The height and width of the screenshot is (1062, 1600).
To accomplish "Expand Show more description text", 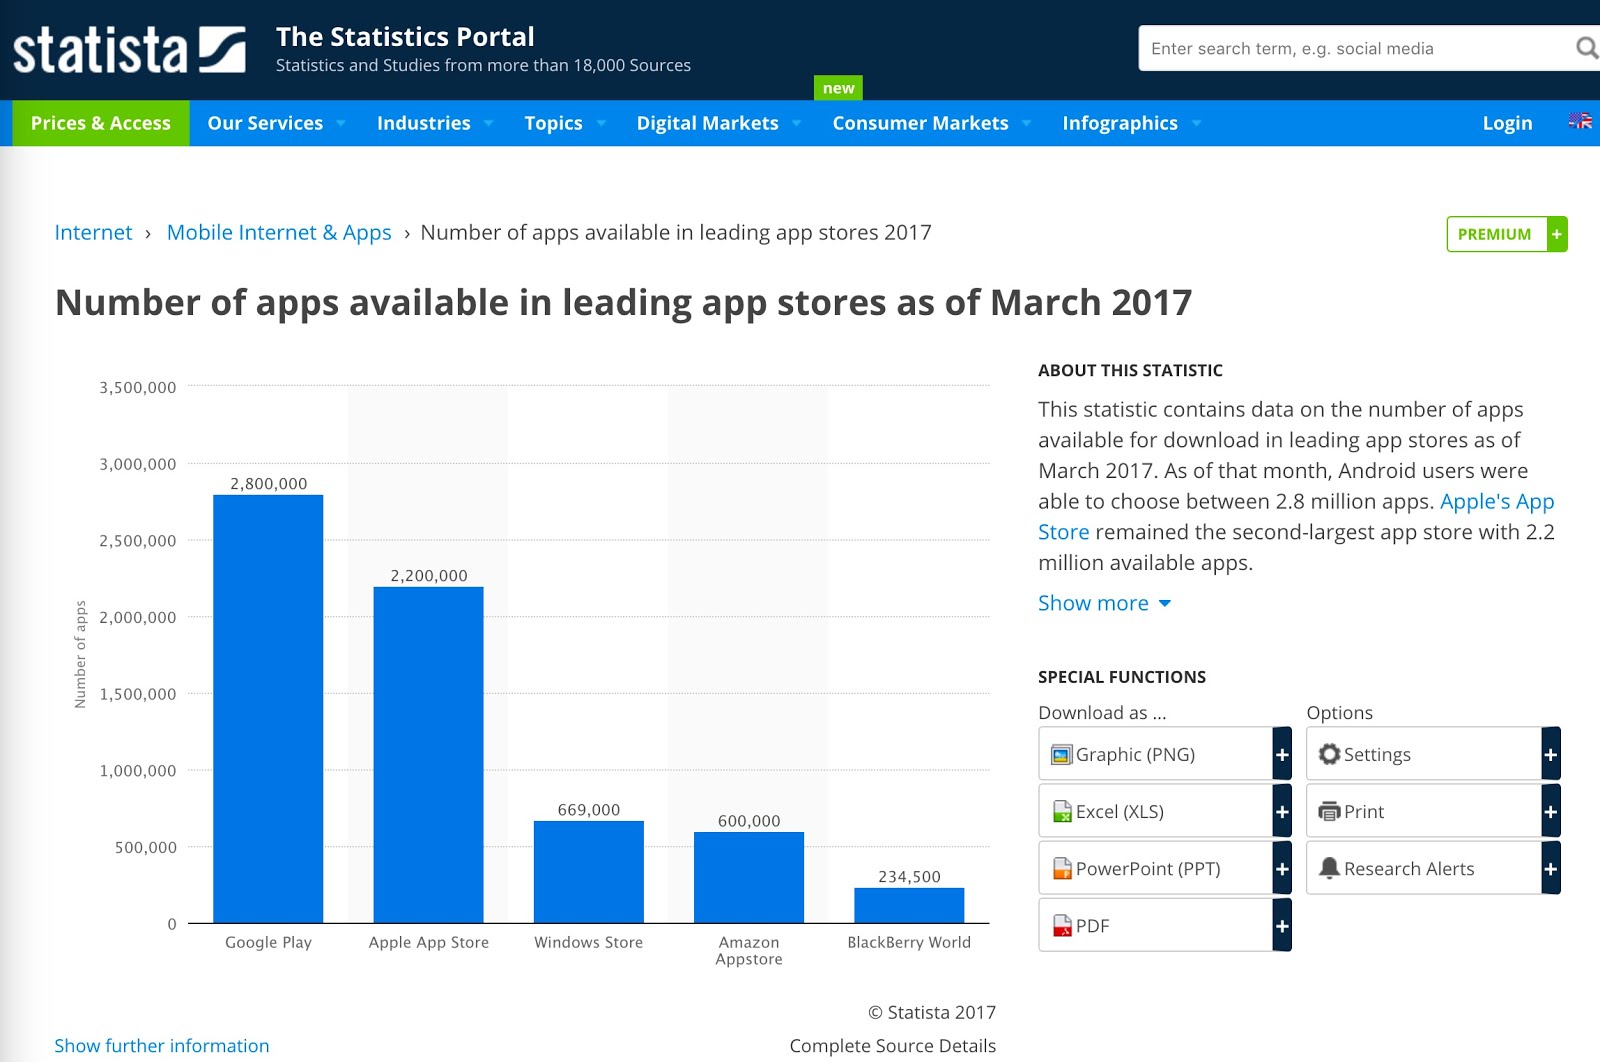I will tap(1103, 603).
